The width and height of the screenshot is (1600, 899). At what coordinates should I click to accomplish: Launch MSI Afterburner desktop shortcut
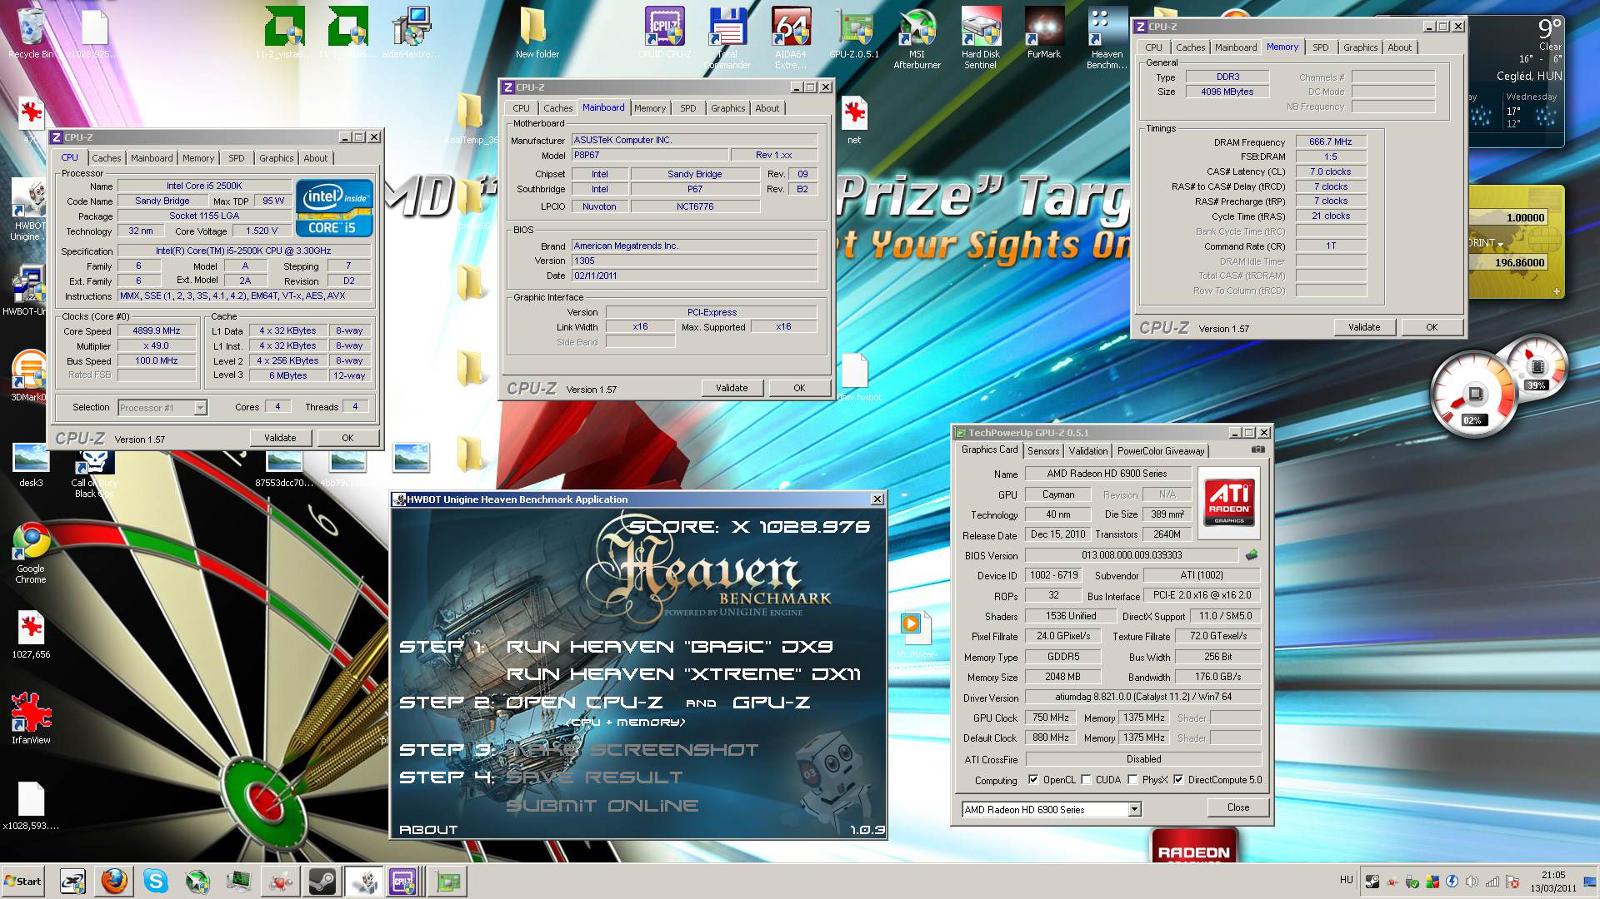coord(917,38)
